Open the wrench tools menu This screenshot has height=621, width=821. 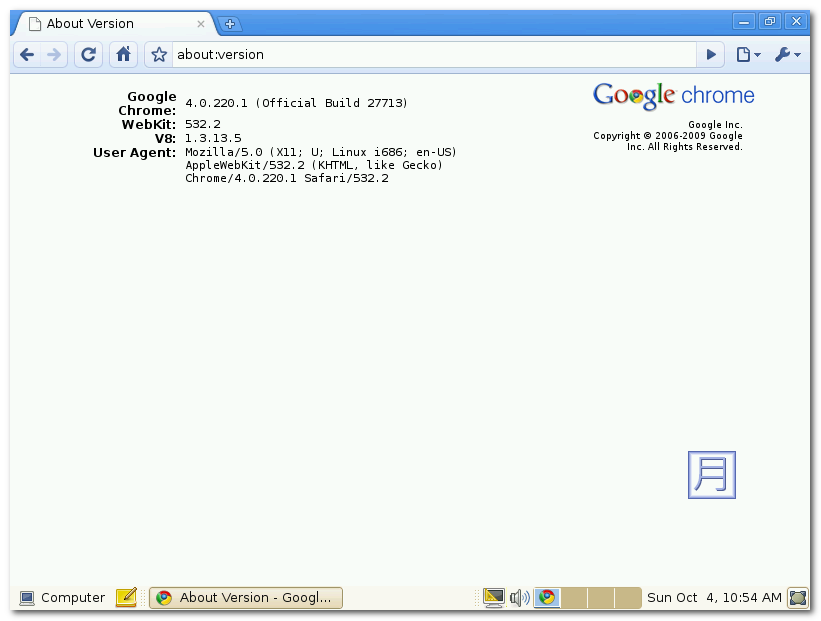point(787,55)
